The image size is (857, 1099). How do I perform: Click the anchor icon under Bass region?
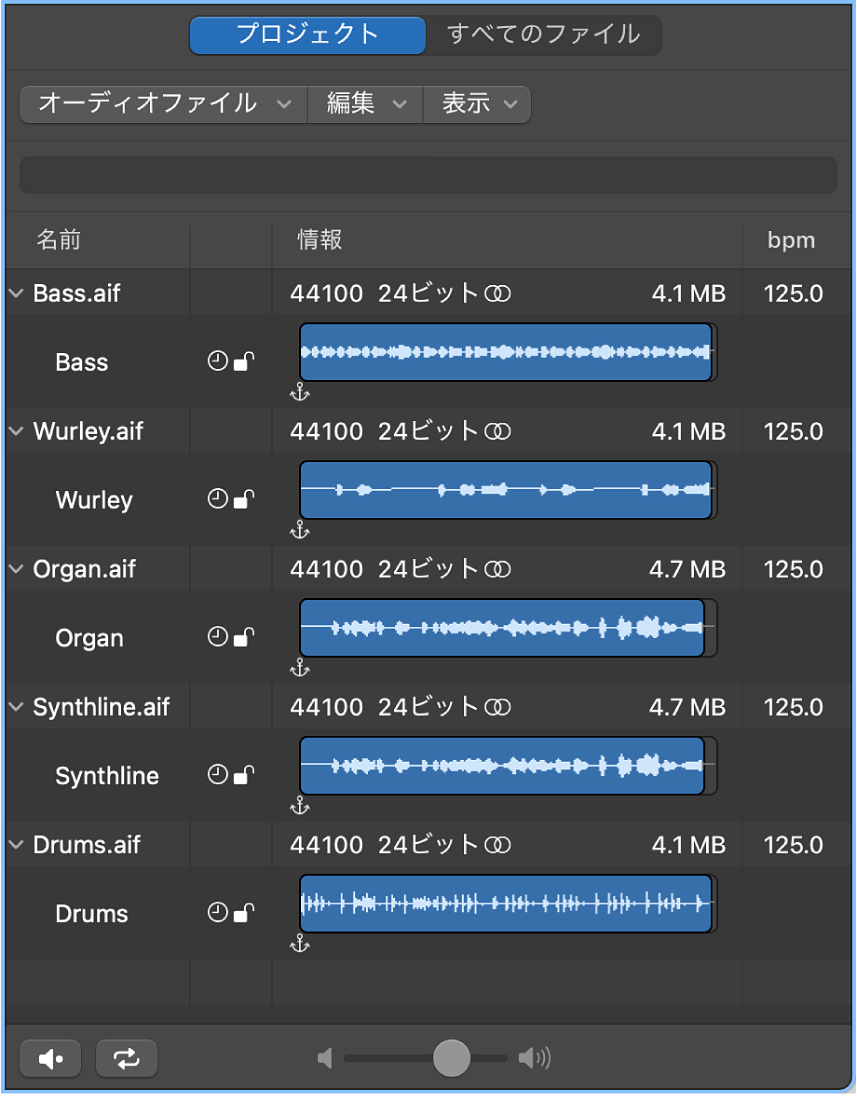click(x=299, y=392)
